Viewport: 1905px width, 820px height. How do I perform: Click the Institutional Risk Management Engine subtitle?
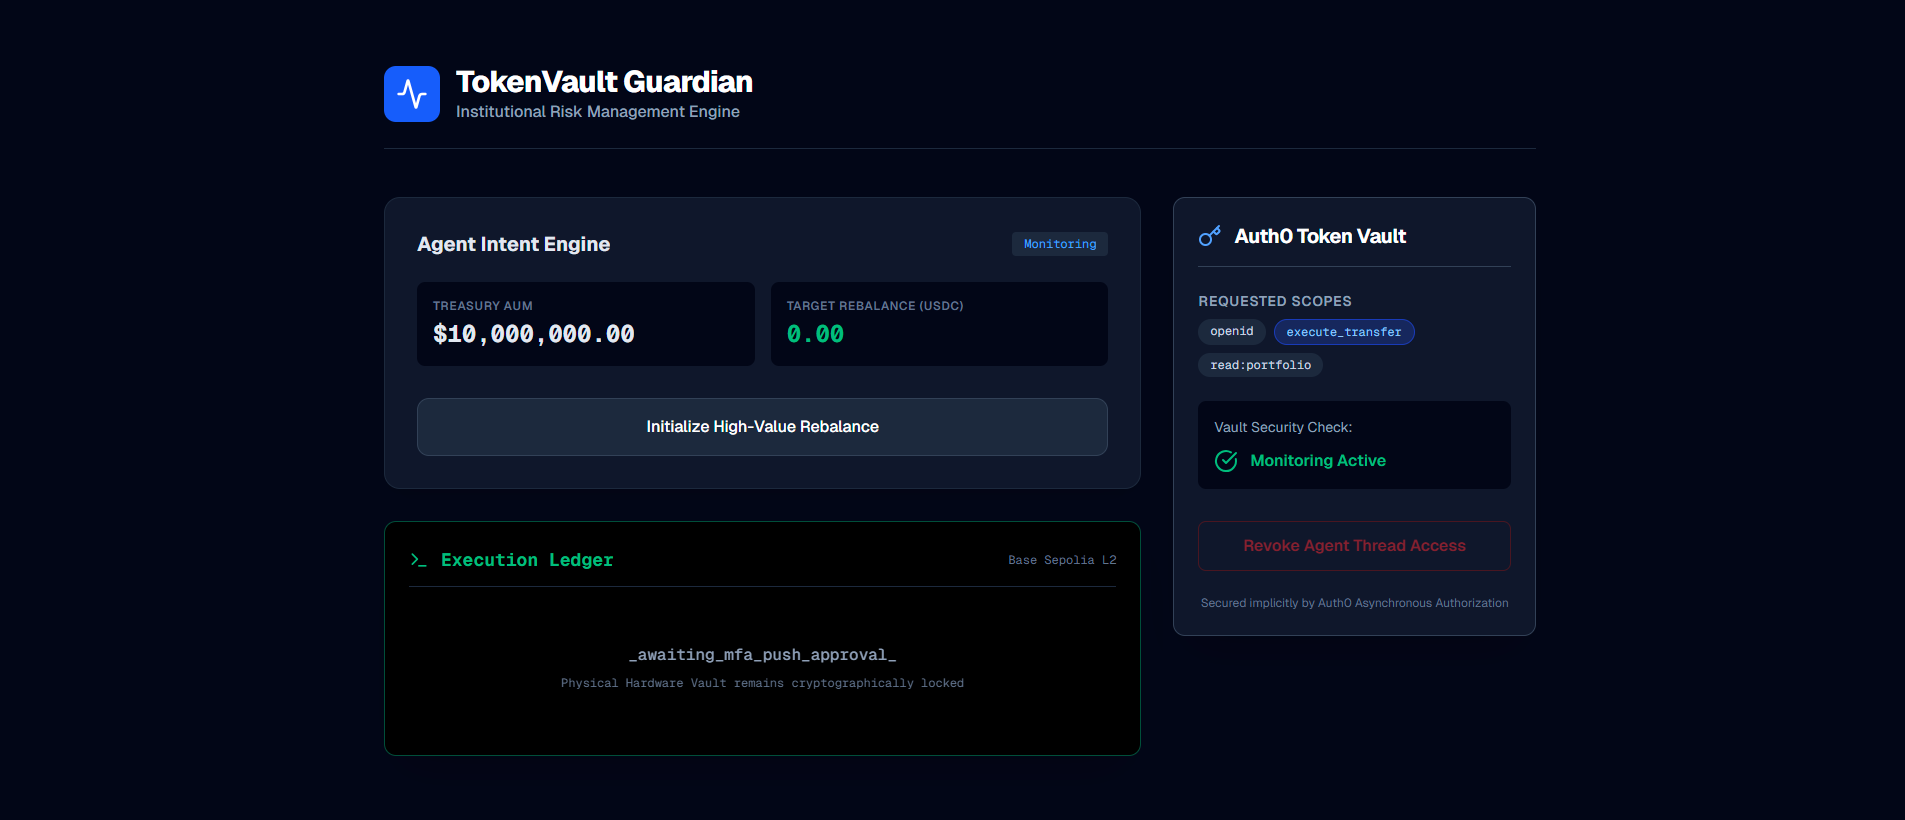click(x=598, y=112)
